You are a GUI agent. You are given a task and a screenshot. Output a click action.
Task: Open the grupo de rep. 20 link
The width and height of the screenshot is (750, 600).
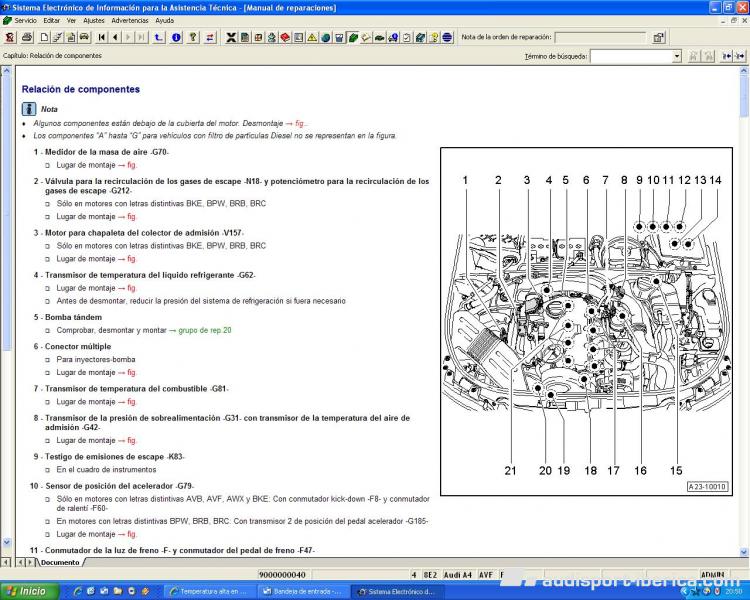click(x=200, y=330)
